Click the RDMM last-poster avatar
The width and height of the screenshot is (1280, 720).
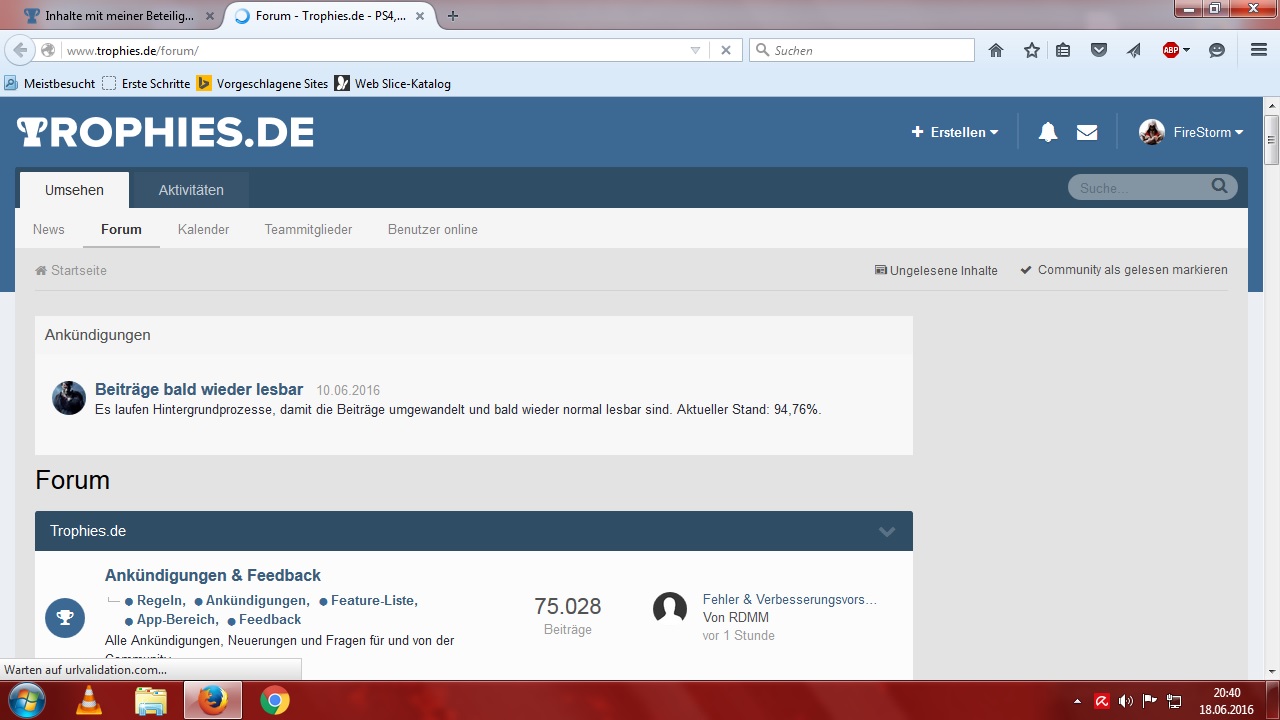[x=670, y=608]
